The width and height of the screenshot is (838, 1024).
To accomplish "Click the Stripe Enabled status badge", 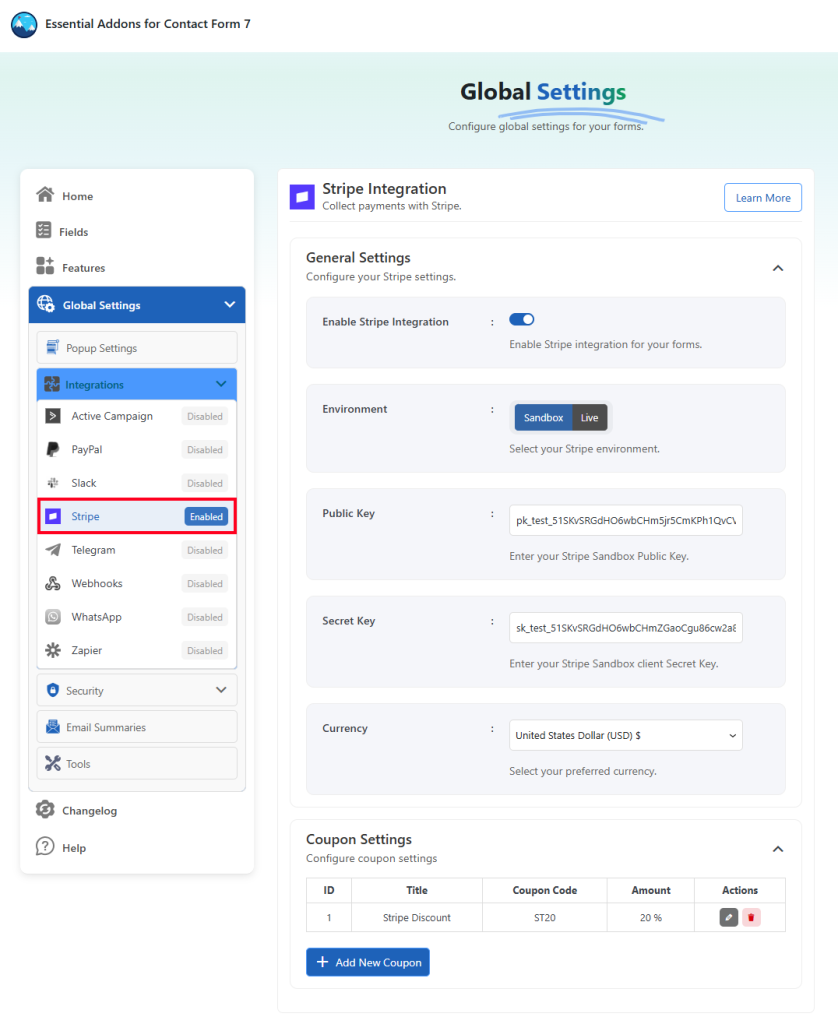I will click(x=206, y=517).
